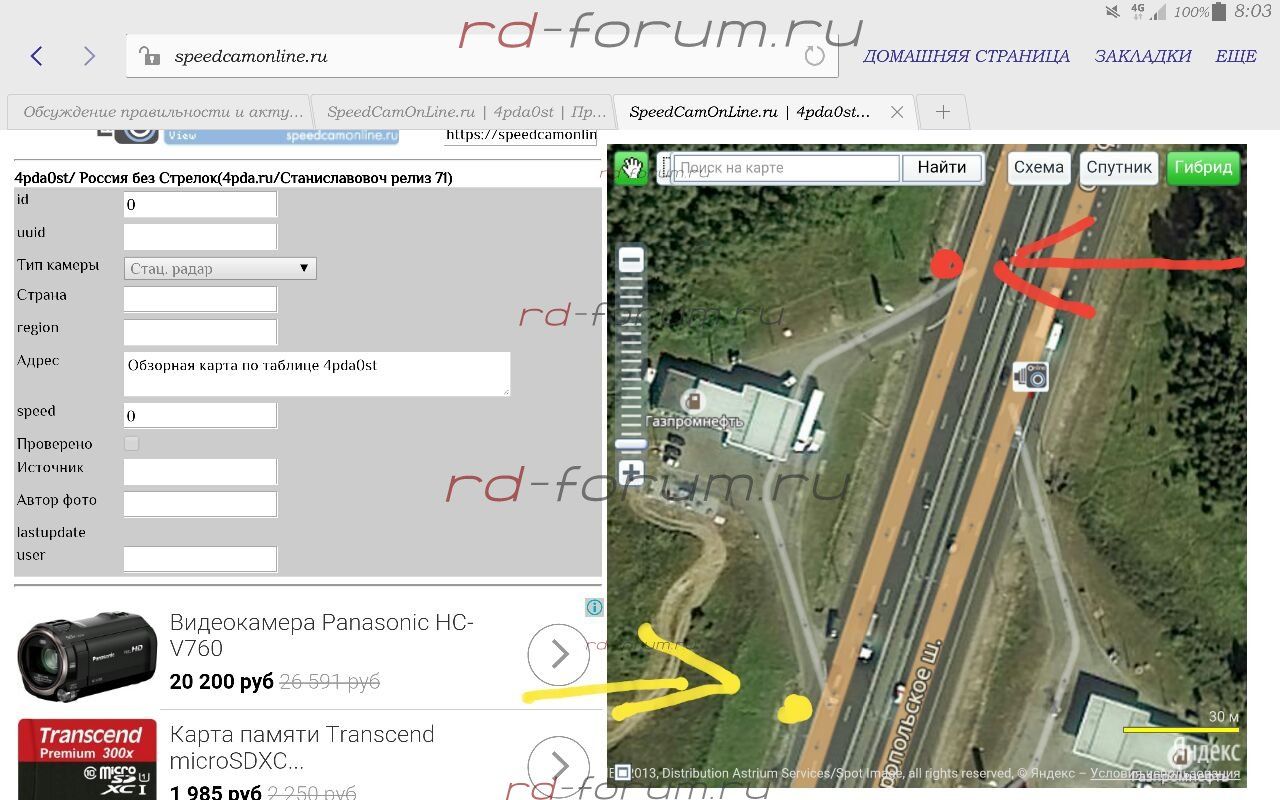1280x800 pixels.
Task: Reload the page via refresh icon
Action: coord(815,56)
